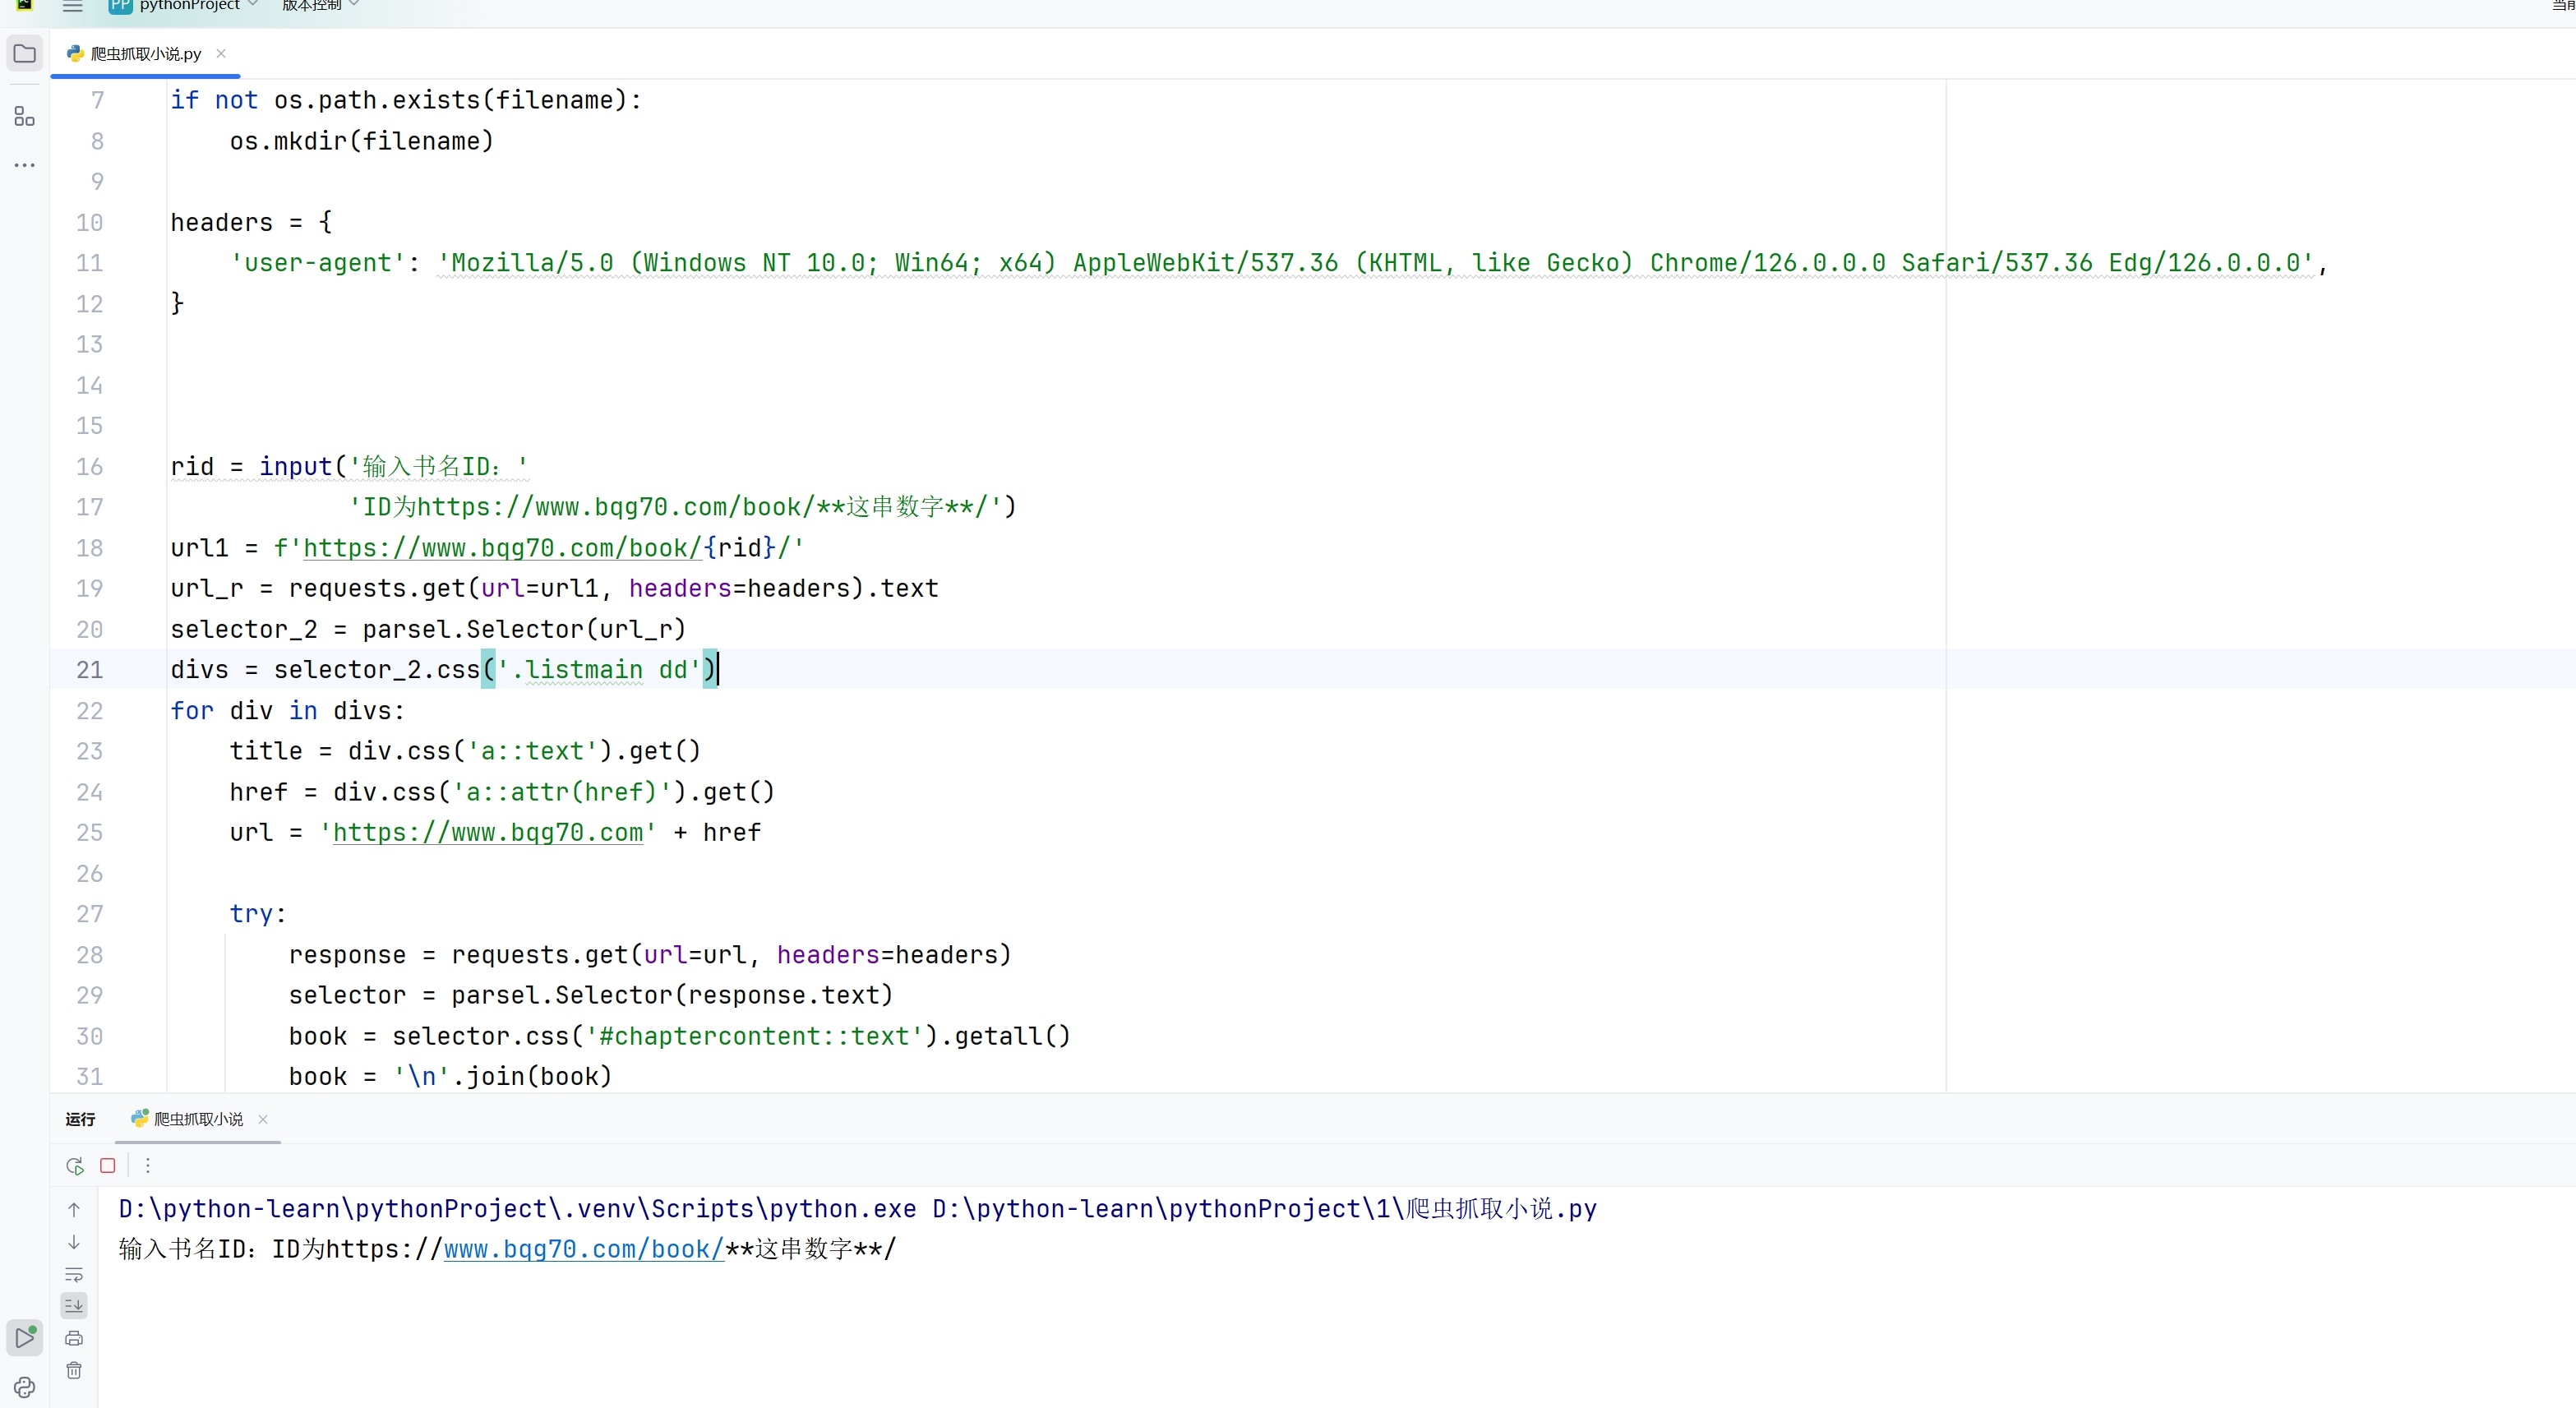Open the Run tool window icon
Viewport: 2576px width, 1408px height.
click(25, 1338)
